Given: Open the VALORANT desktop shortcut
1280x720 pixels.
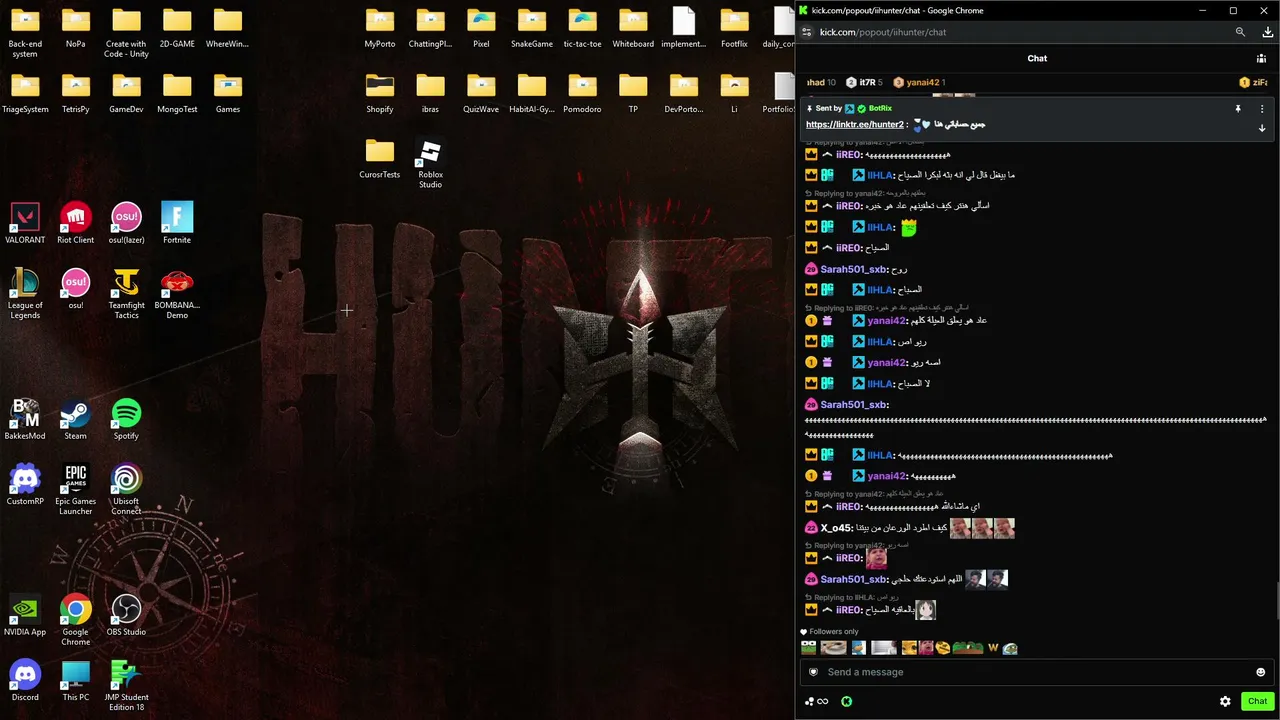Looking at the screenshot, I should 25,224.
